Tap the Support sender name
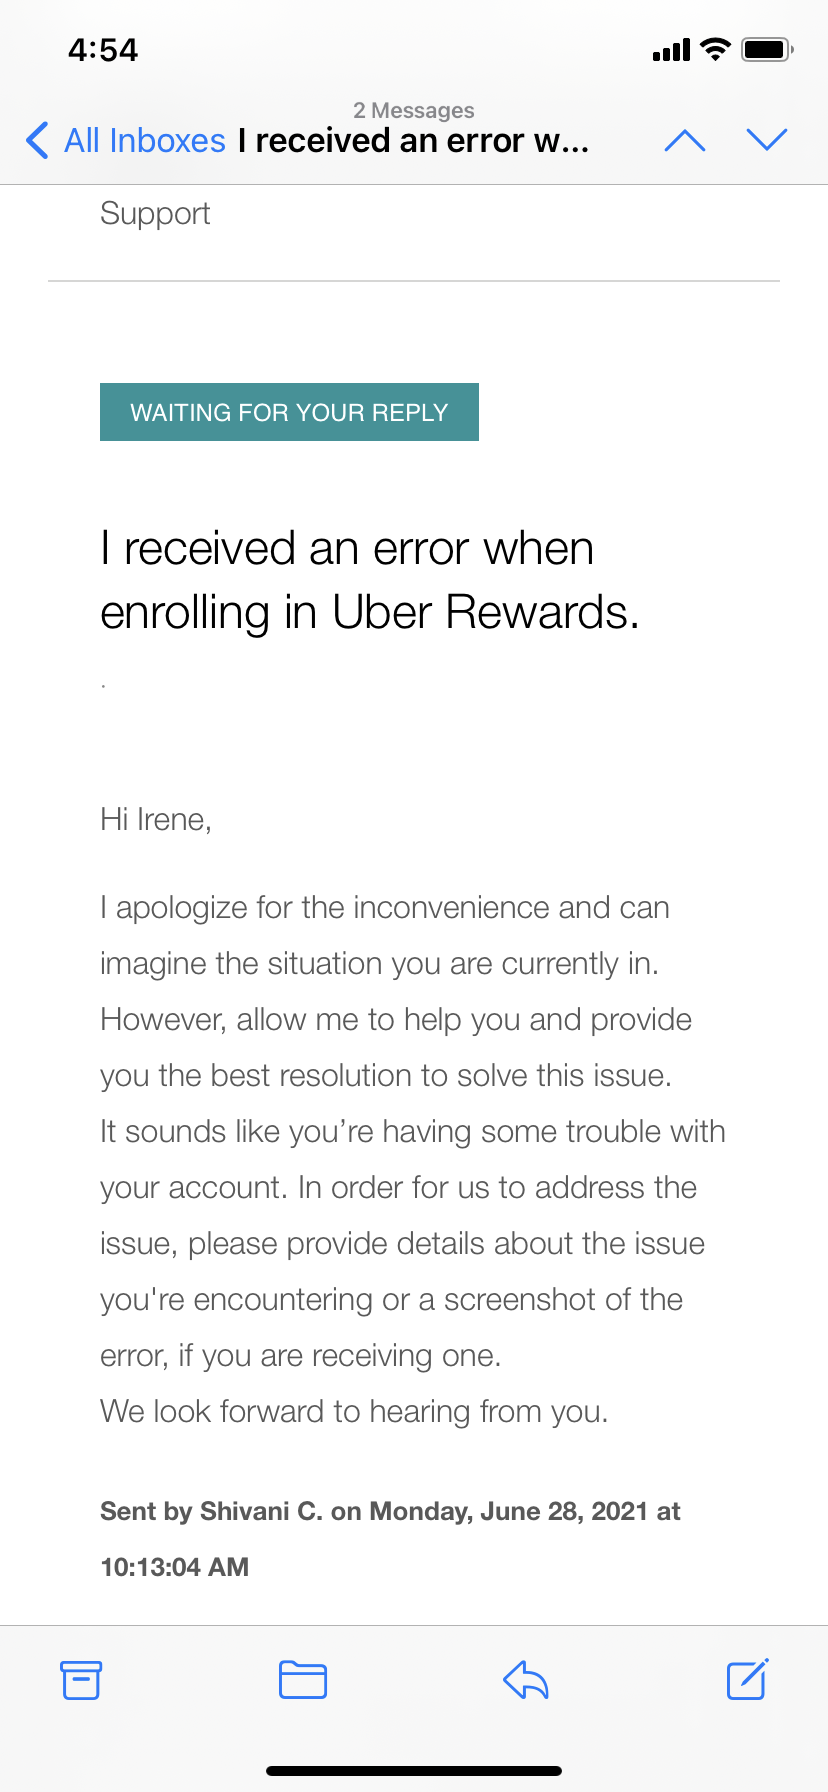This screenshot has height=1792, width=828. point(155,214)
